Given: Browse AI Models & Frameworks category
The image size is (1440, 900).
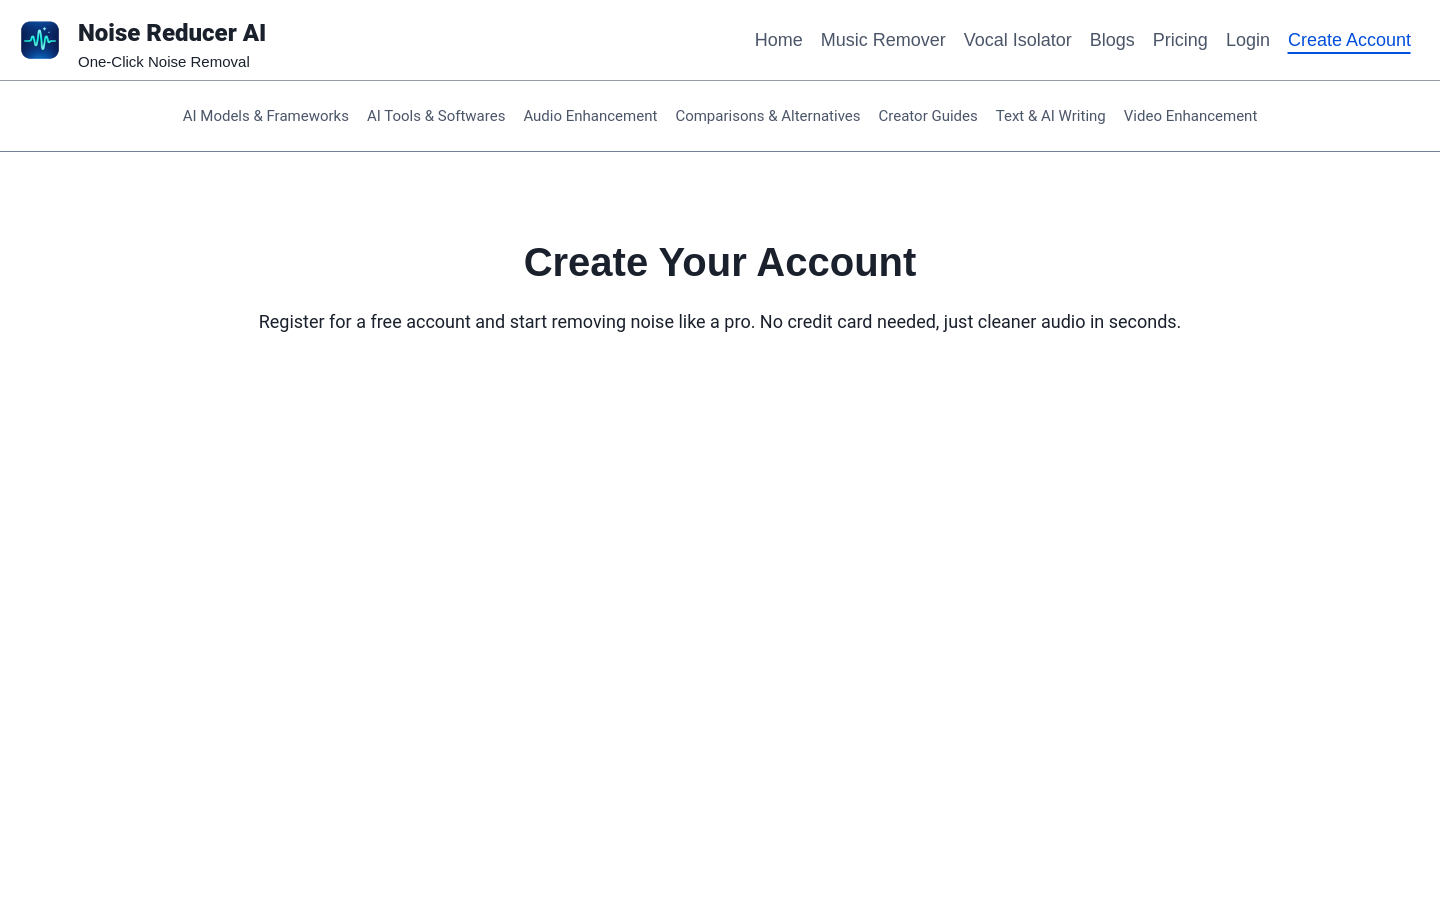Looking at the screenshot, I should pyautogui.click(x=266, y=116).
